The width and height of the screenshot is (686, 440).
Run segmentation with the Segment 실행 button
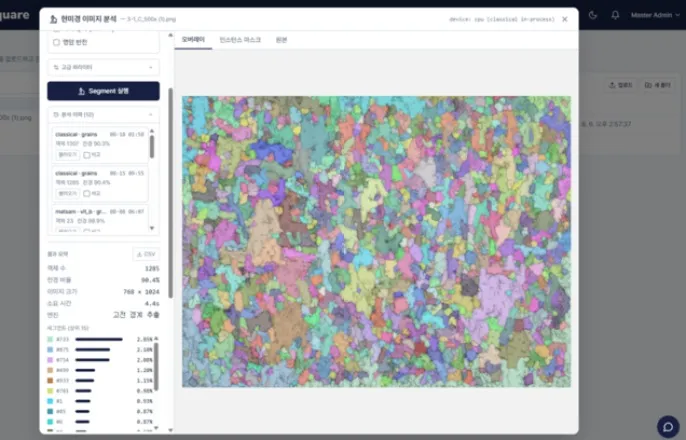(103, 91)
